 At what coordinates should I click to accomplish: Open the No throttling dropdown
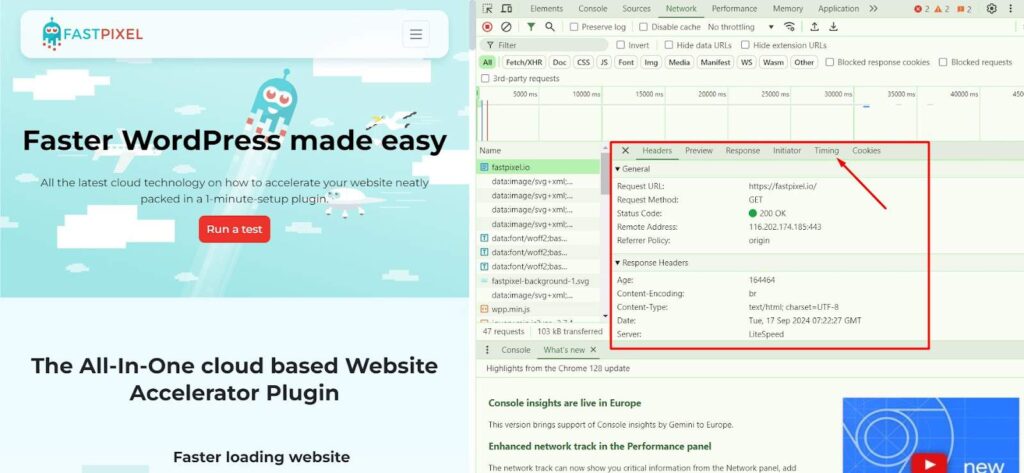click(x=741, y=27)
